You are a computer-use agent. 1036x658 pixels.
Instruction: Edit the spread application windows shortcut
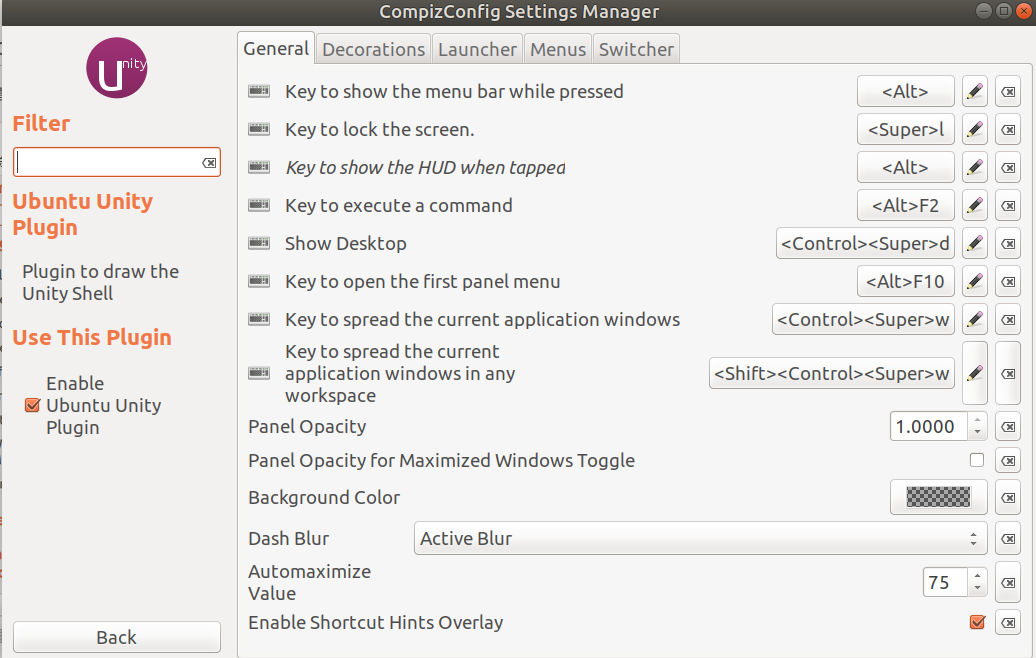[x=974, y=319]
